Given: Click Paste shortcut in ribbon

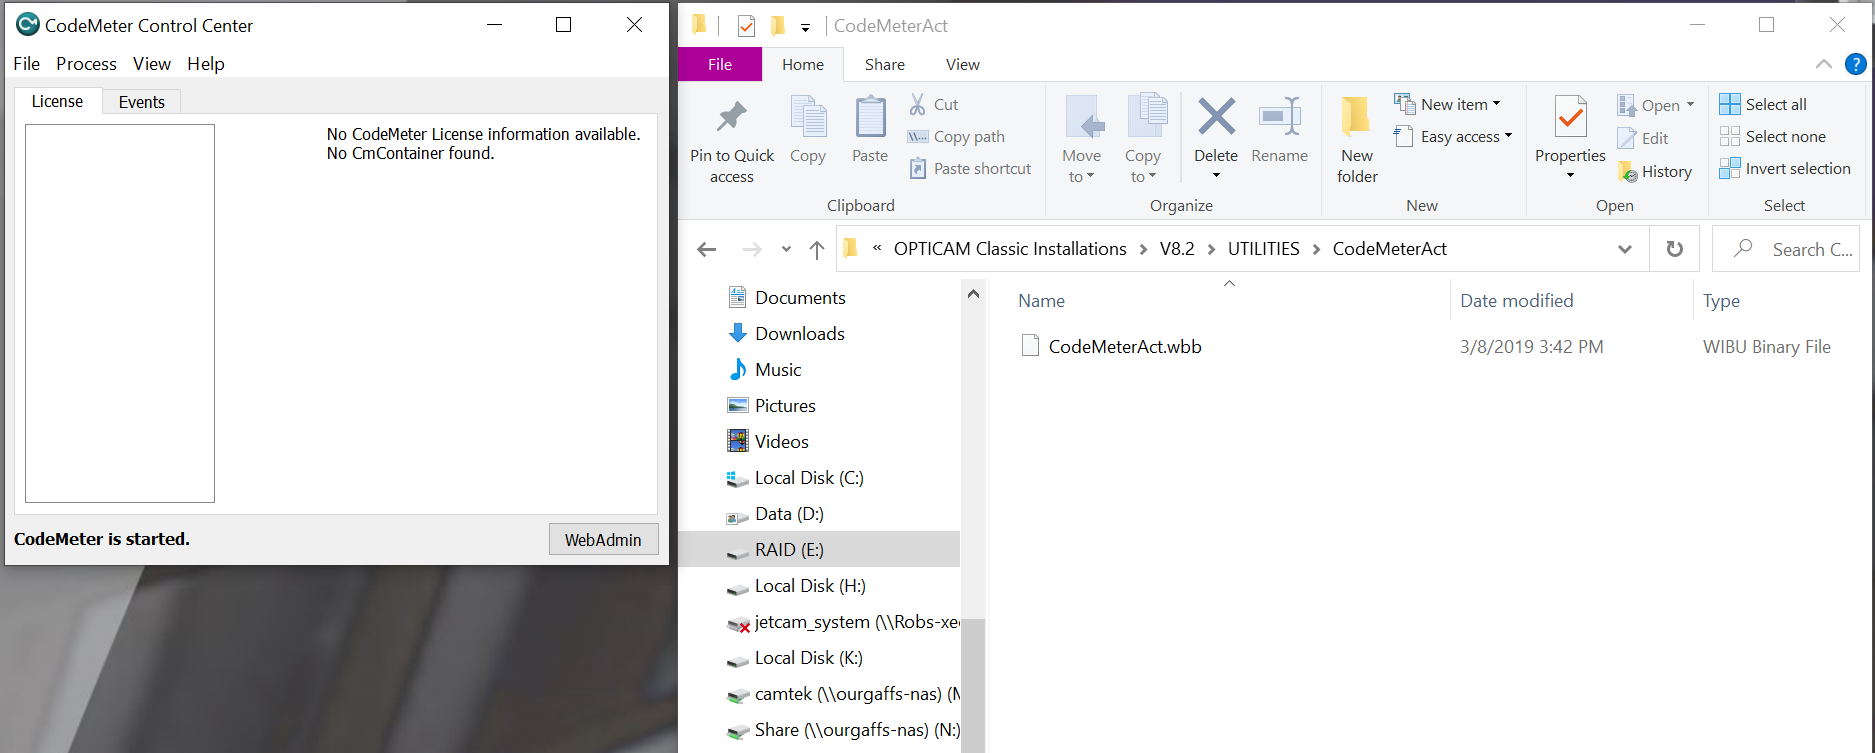Looking at the screenshot, I should click(x=970, y=169).
